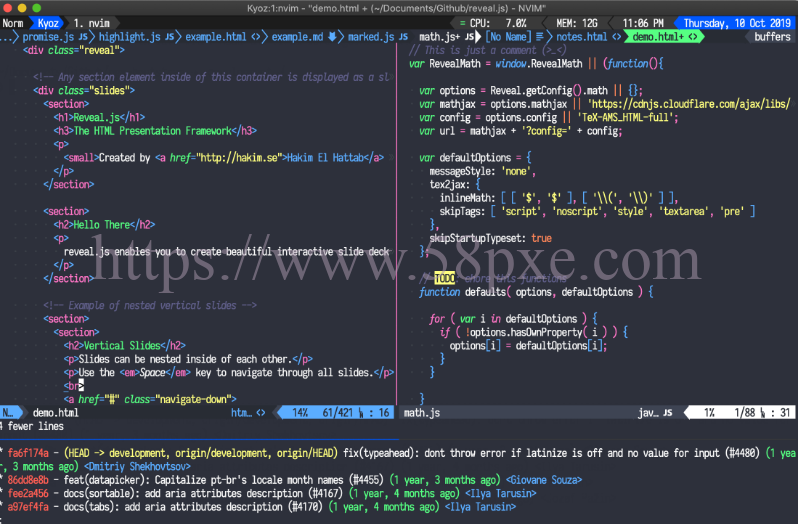Click the buffers label in the tabline
The width and height of the screenshot is (798, 524).
pos(772,37)
